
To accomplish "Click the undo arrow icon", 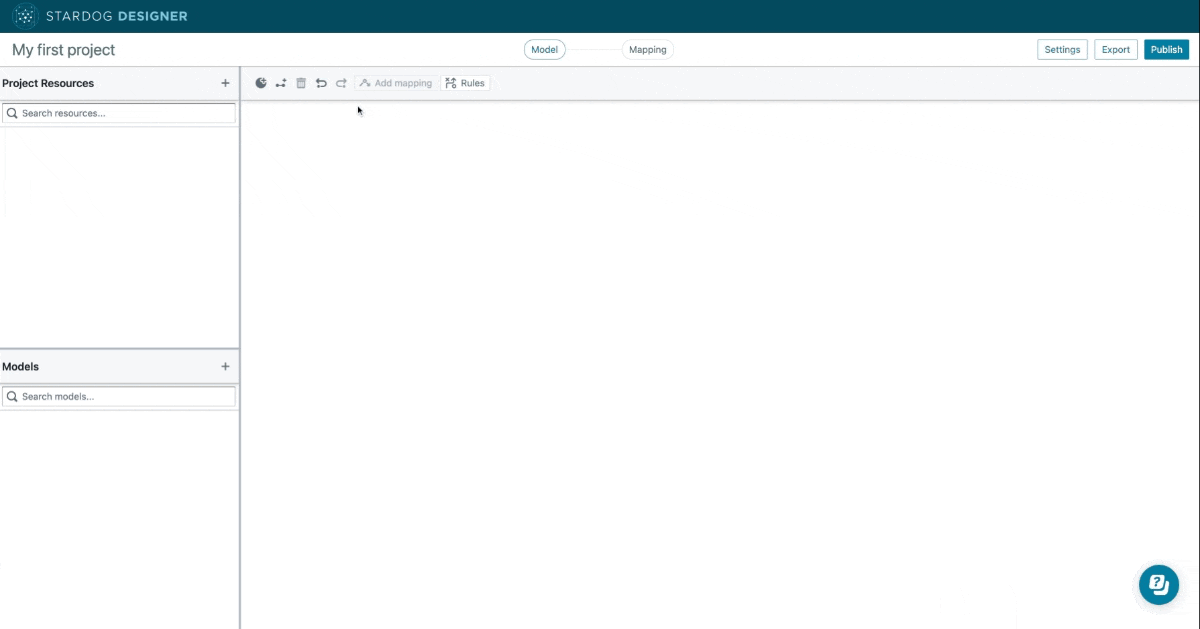I will [321, 83].
